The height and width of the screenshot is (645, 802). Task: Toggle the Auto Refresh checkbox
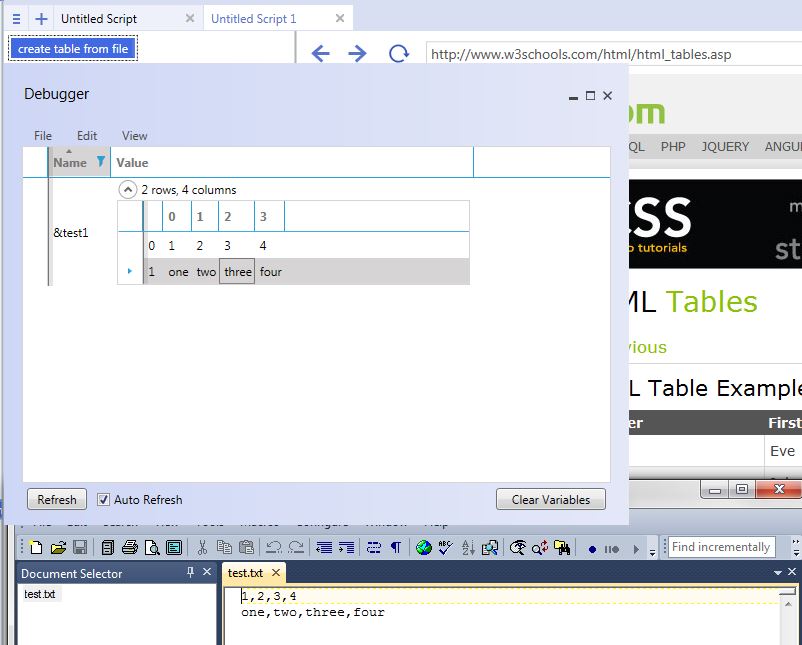tap(103, 500)
